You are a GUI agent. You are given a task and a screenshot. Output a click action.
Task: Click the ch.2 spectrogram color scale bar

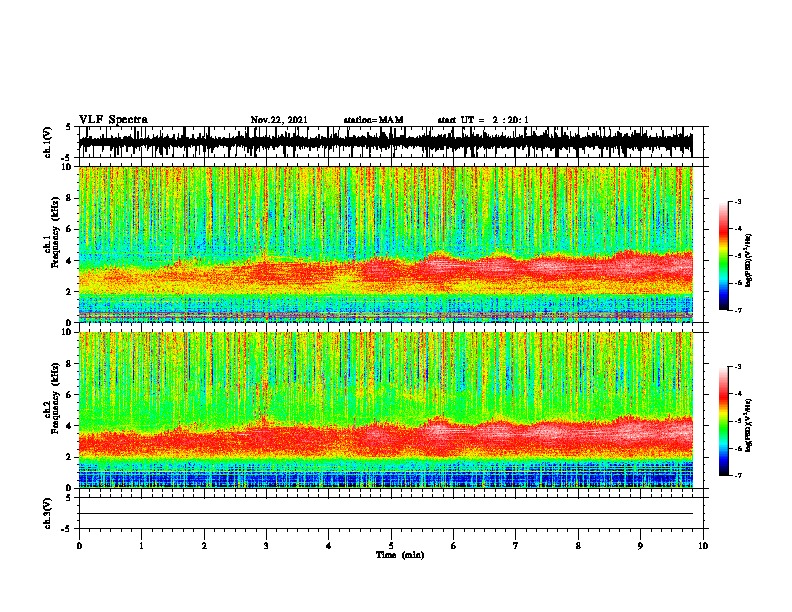click(723, 421)
